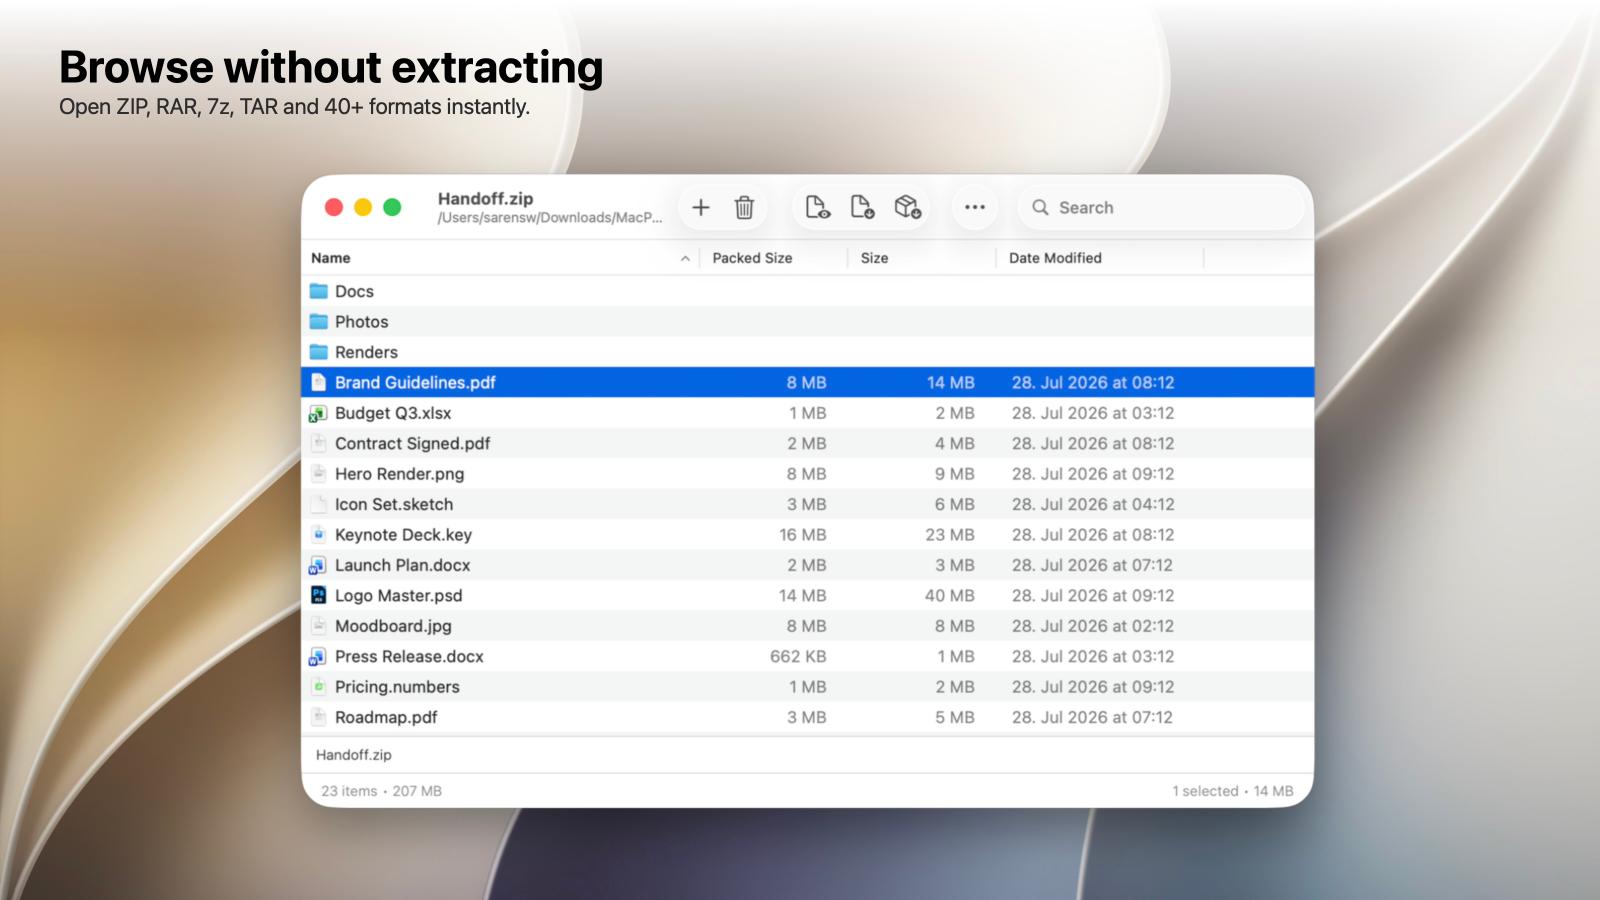Click the Photos folder icon
Image resolution: width=1600 pixels, height=900 pixels.
pyautogui.click(x=319, y=321)
